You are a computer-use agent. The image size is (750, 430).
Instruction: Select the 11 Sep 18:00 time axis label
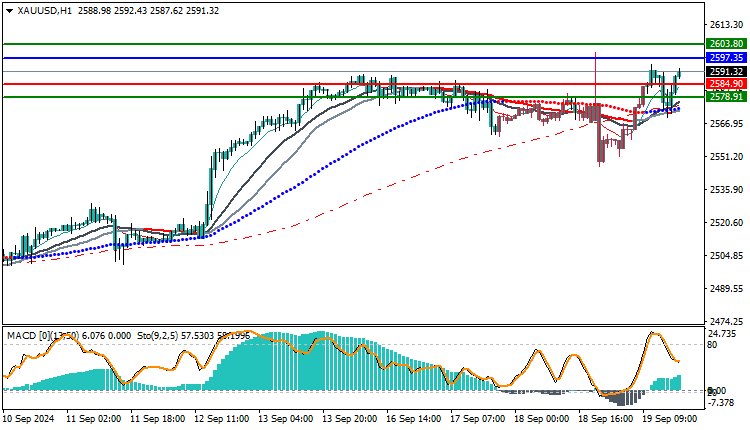point(157,419)
